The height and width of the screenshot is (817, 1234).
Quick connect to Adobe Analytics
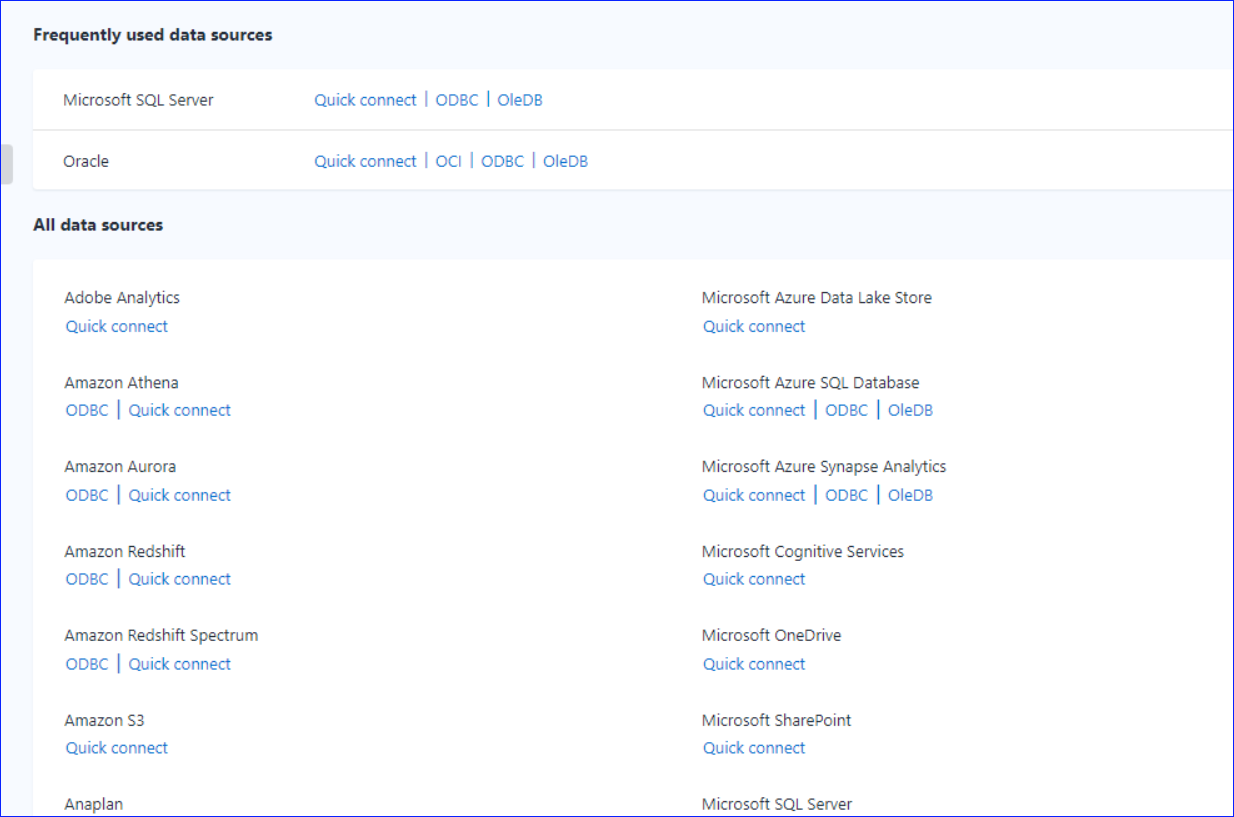[x=116, y=326]
